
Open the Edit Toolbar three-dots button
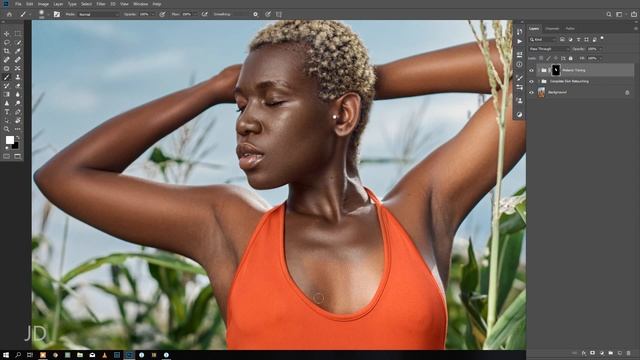coord(18,129)
